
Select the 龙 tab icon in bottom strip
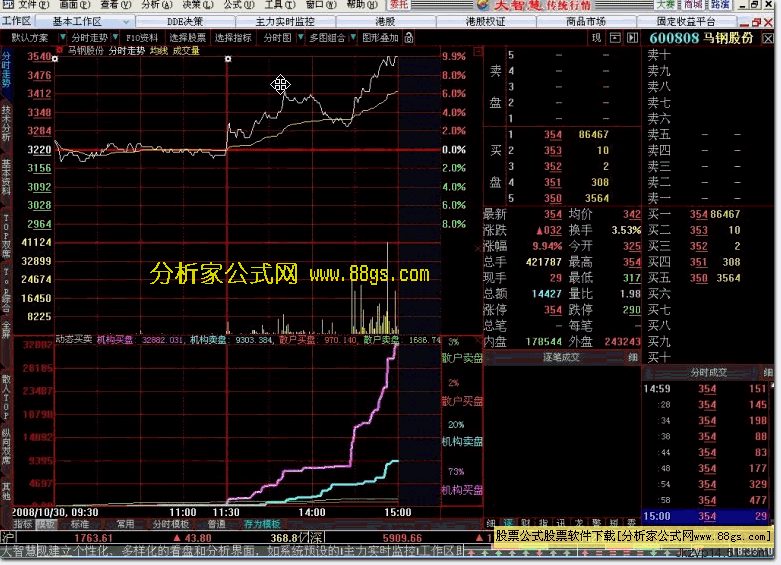point(578,523)
